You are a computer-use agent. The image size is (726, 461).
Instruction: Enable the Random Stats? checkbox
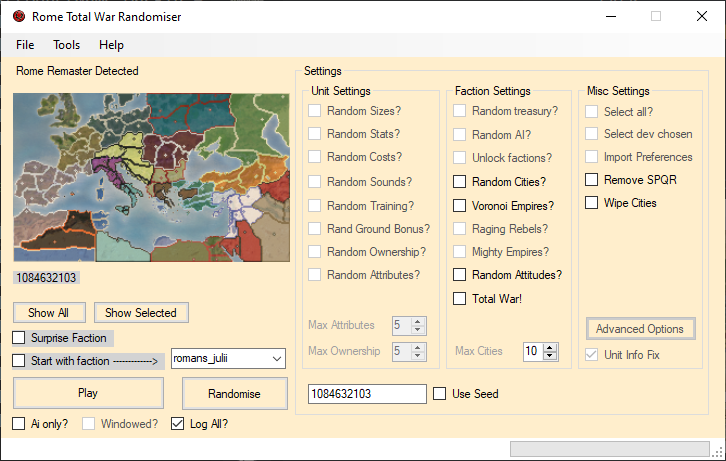tap(314, 134)
